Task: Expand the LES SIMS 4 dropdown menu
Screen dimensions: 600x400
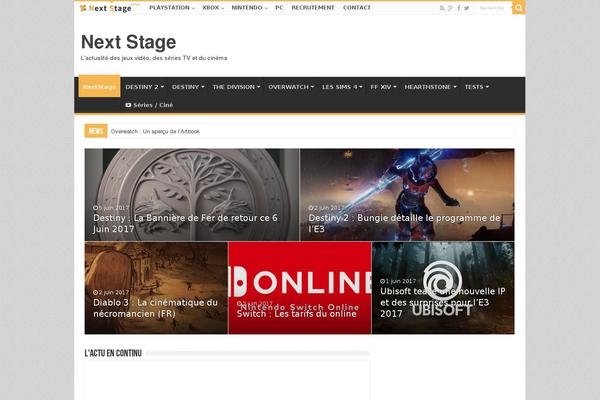Action: [x=342, y=87]
